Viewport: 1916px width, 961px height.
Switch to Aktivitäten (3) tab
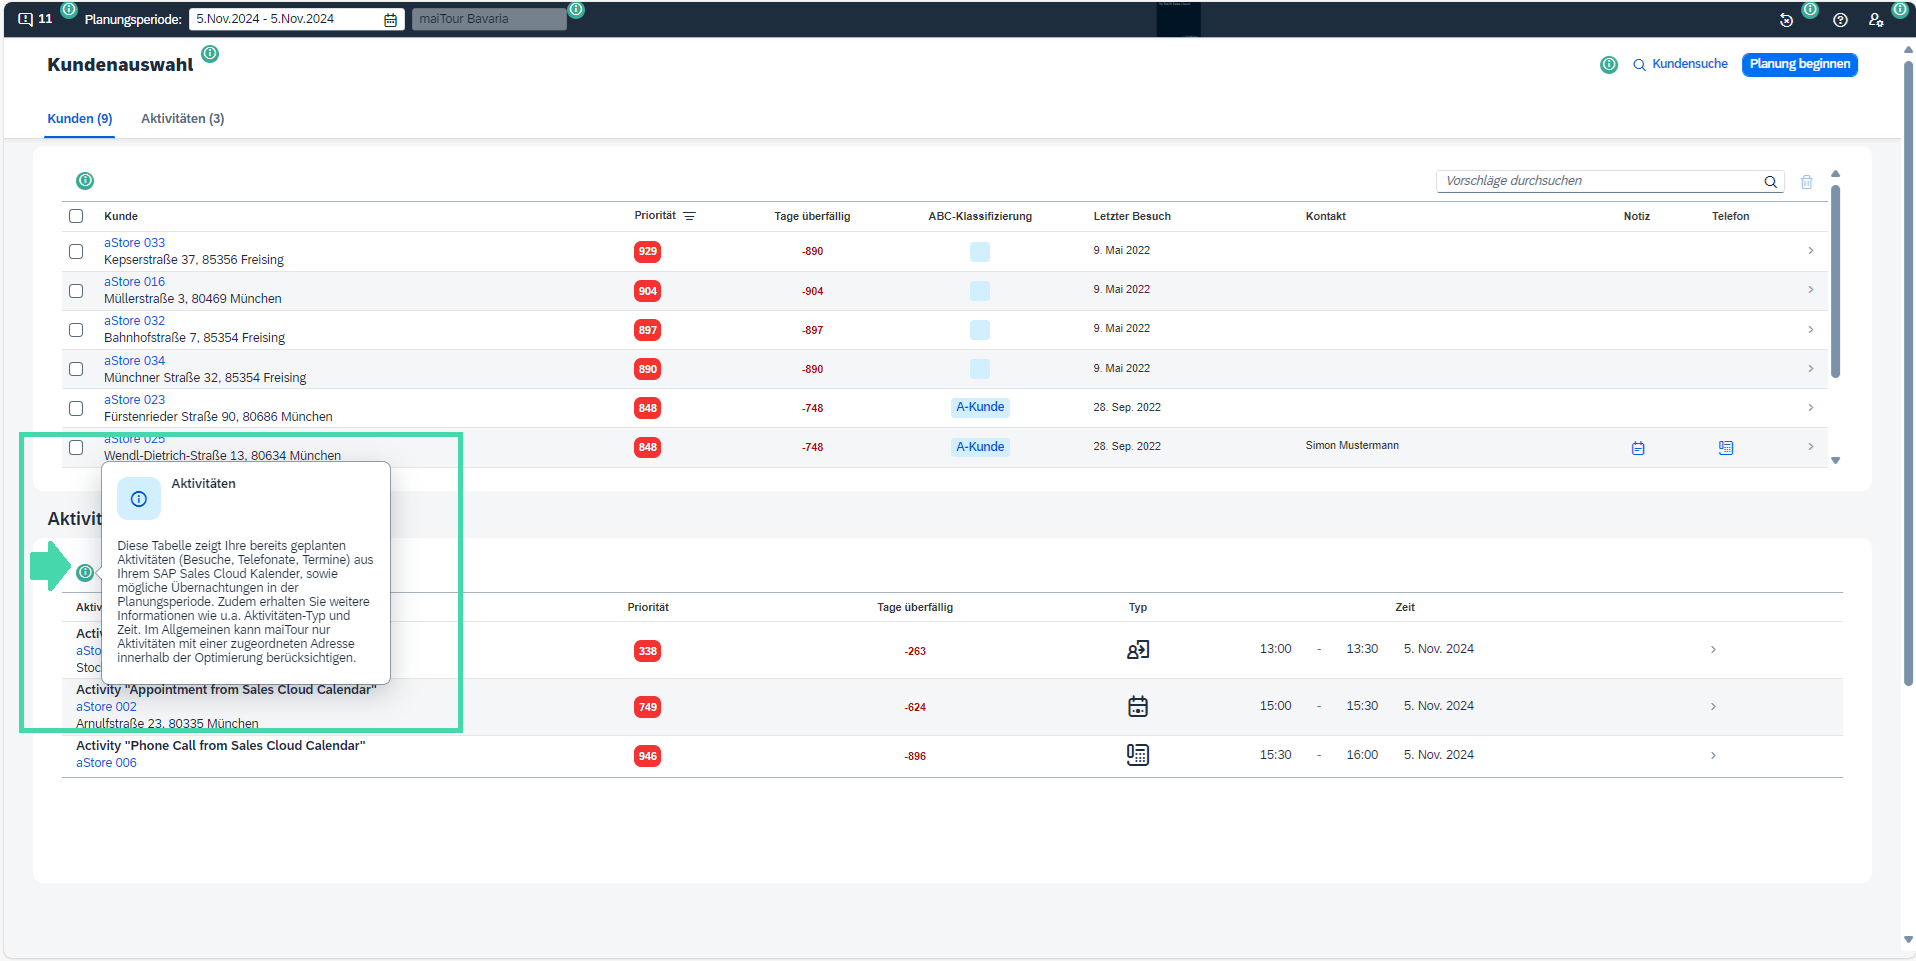point(183,119)
